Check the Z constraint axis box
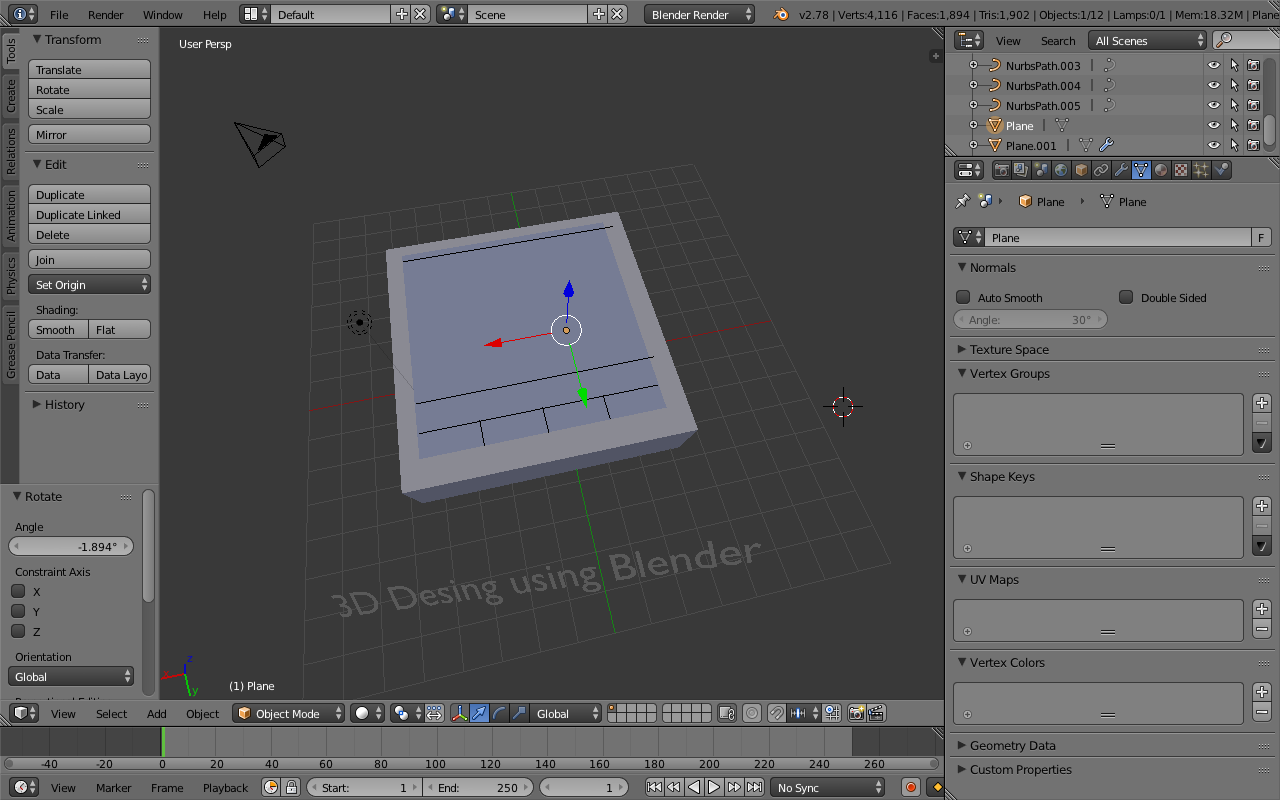 tap(18, 631)
